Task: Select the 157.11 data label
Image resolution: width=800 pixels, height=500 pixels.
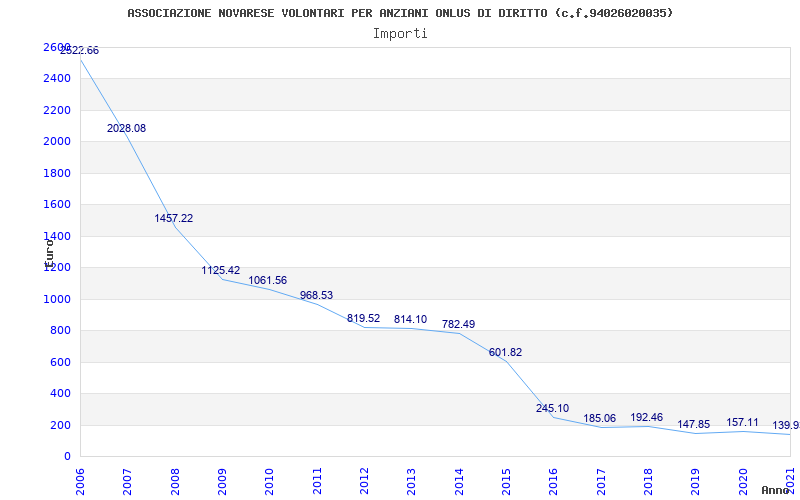Action: (742, 422)
